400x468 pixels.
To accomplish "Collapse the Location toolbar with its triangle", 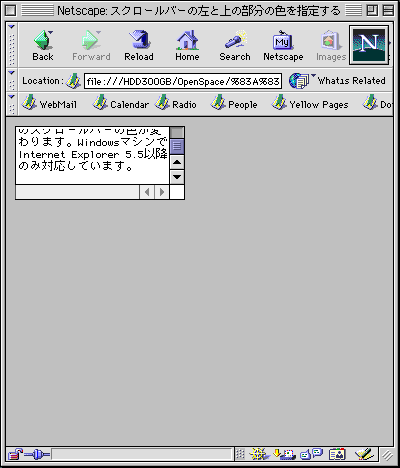I will [12, 73].
